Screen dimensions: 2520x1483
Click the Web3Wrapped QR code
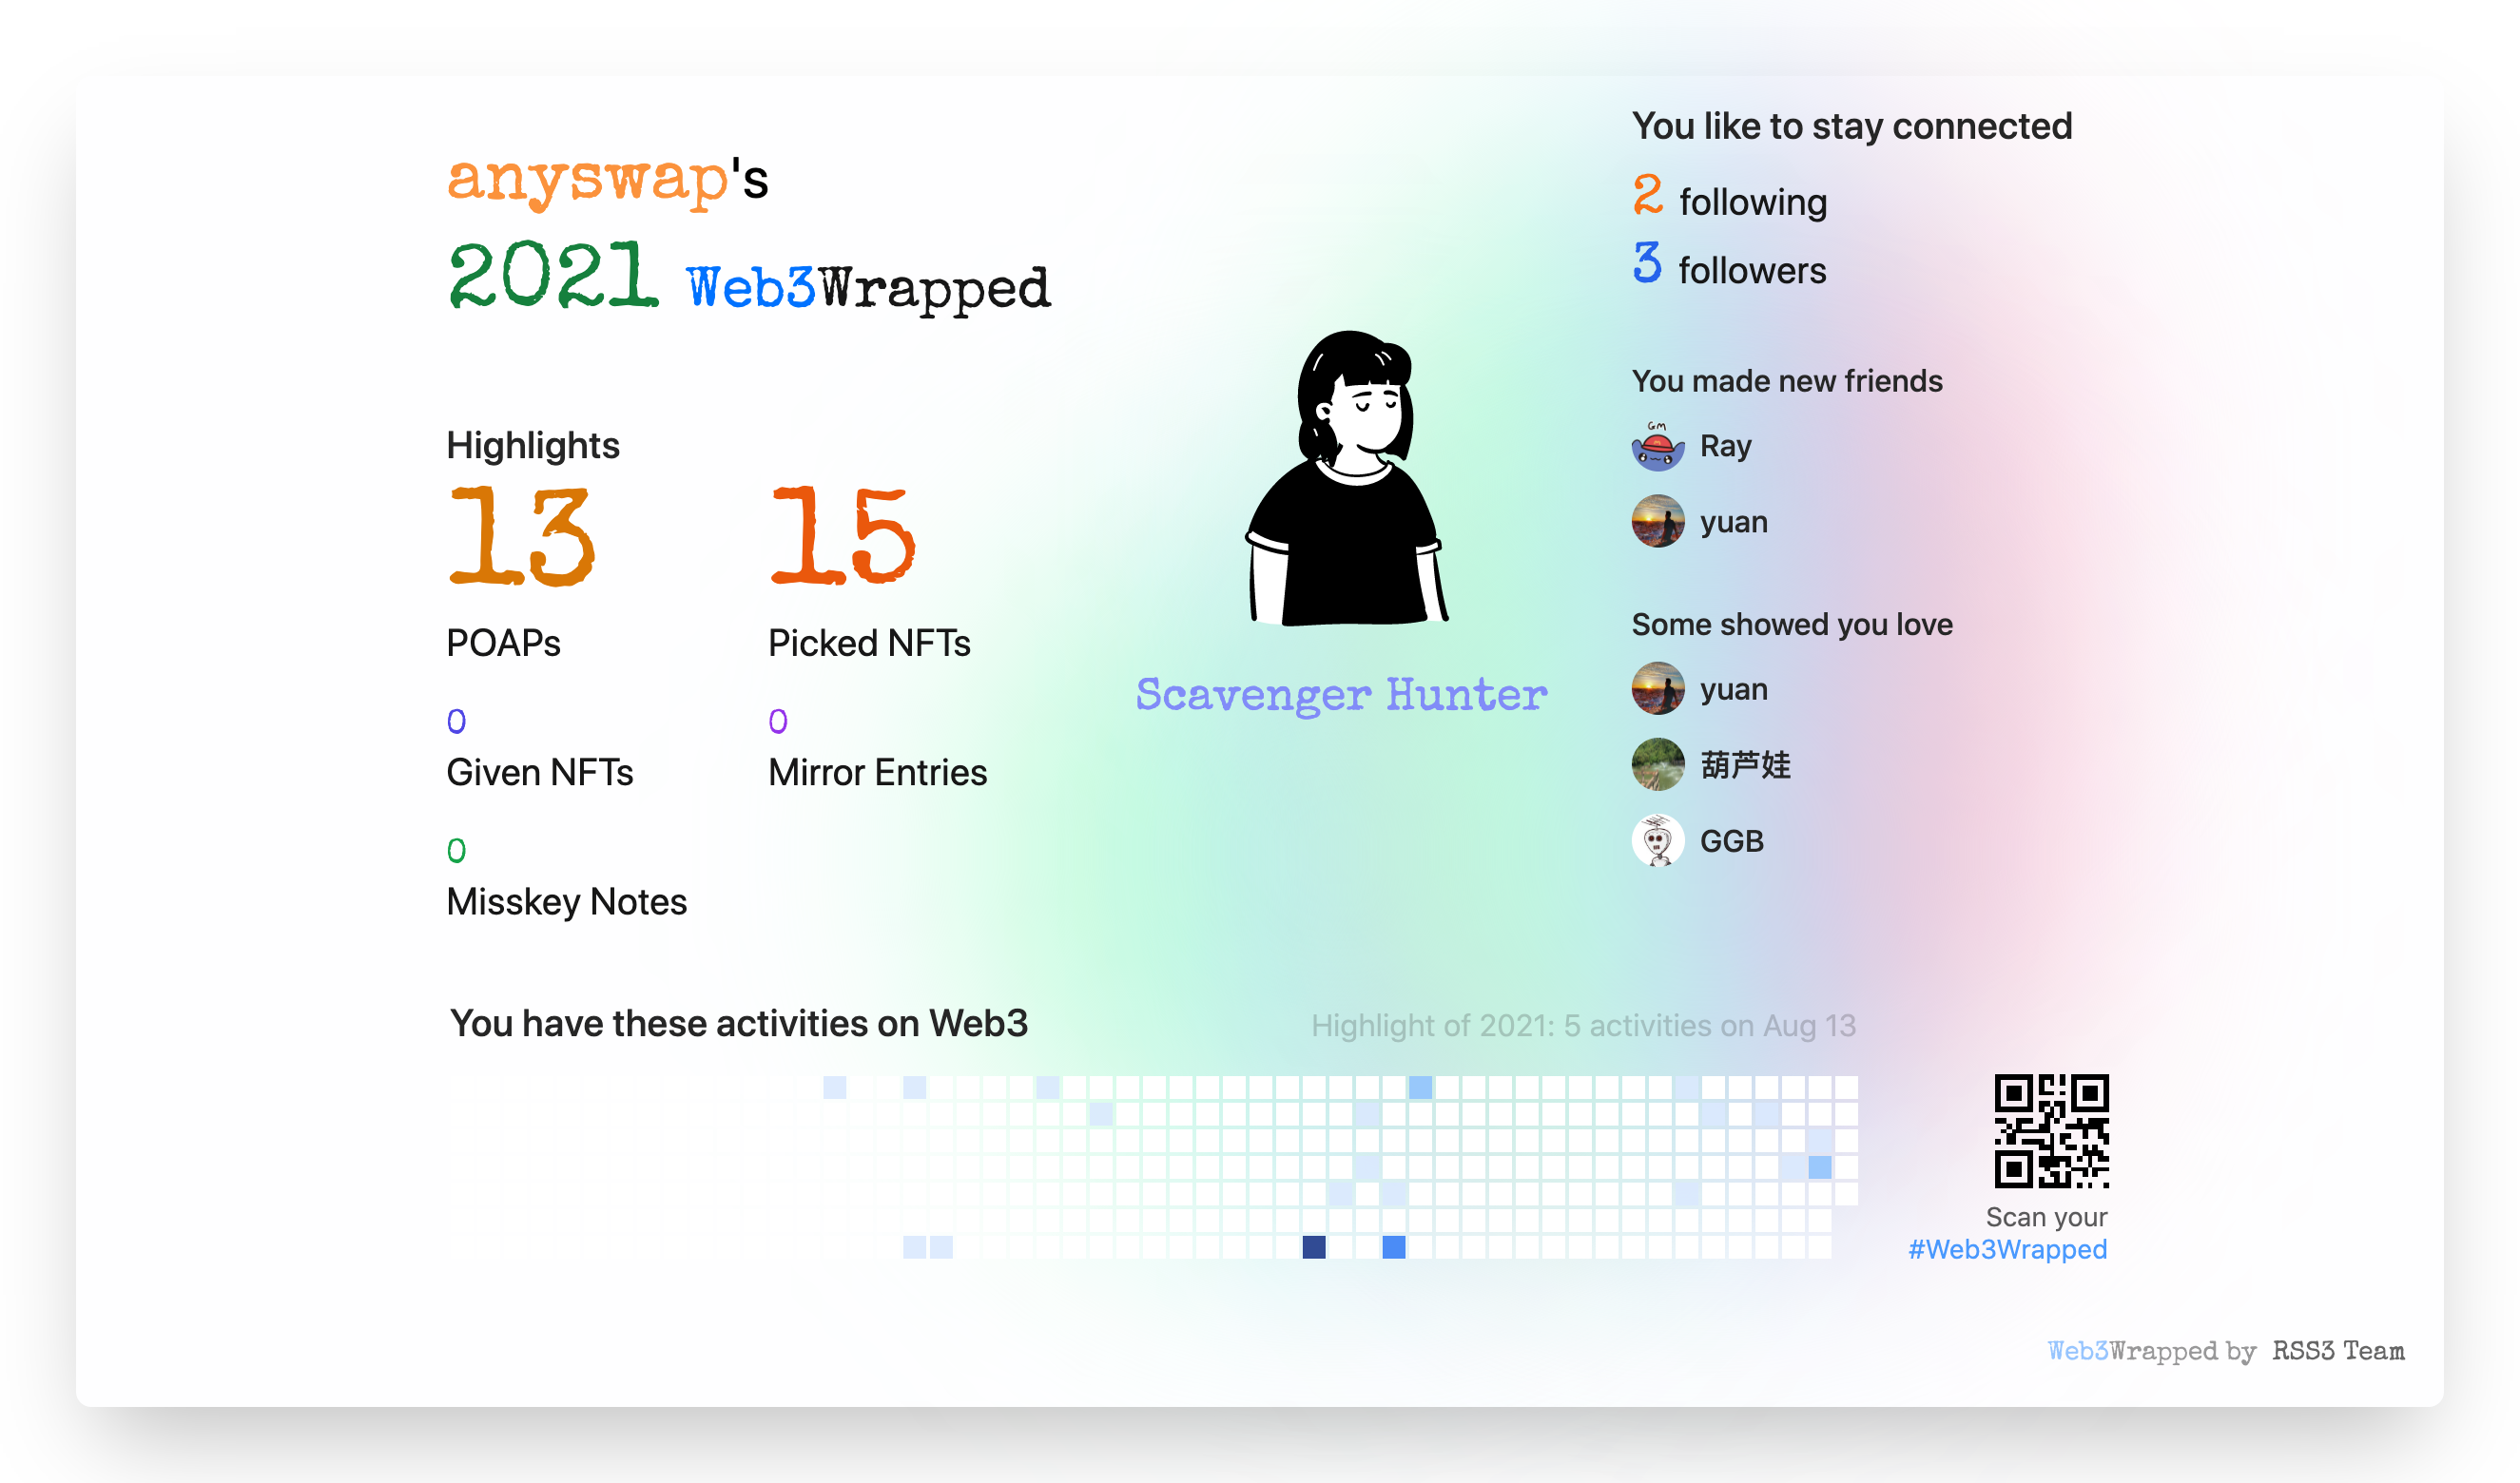pyautogui.click(x=2051, y=1131)
